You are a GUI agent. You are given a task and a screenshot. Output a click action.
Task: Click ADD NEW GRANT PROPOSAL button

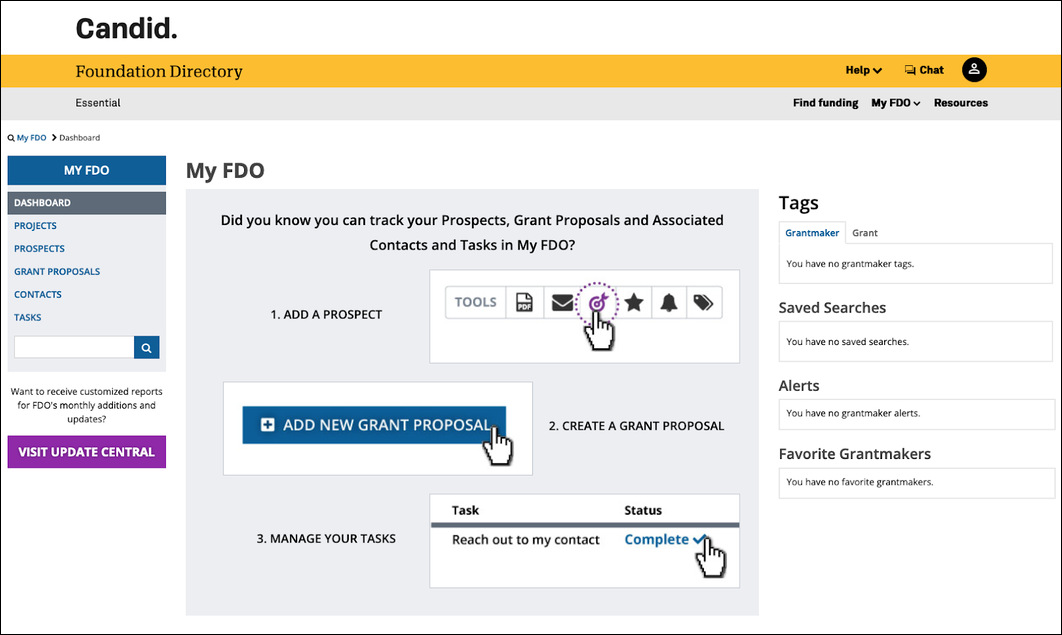[x=374, y=425]
